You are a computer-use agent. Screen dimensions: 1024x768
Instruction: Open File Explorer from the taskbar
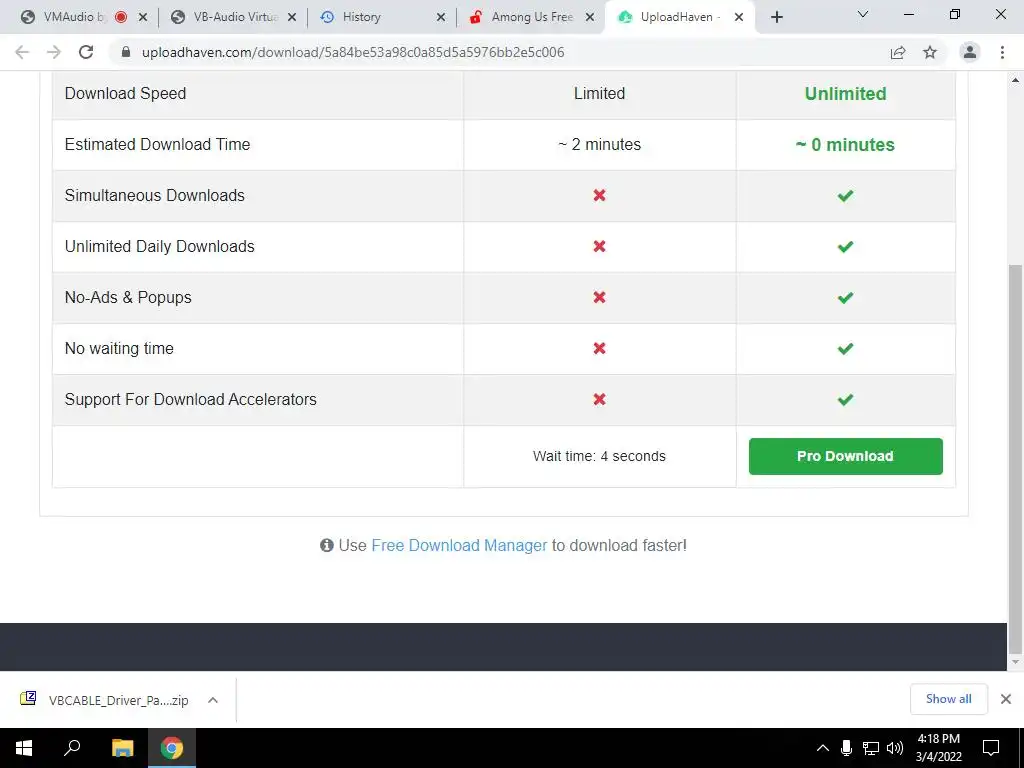[x=122, y=748]
